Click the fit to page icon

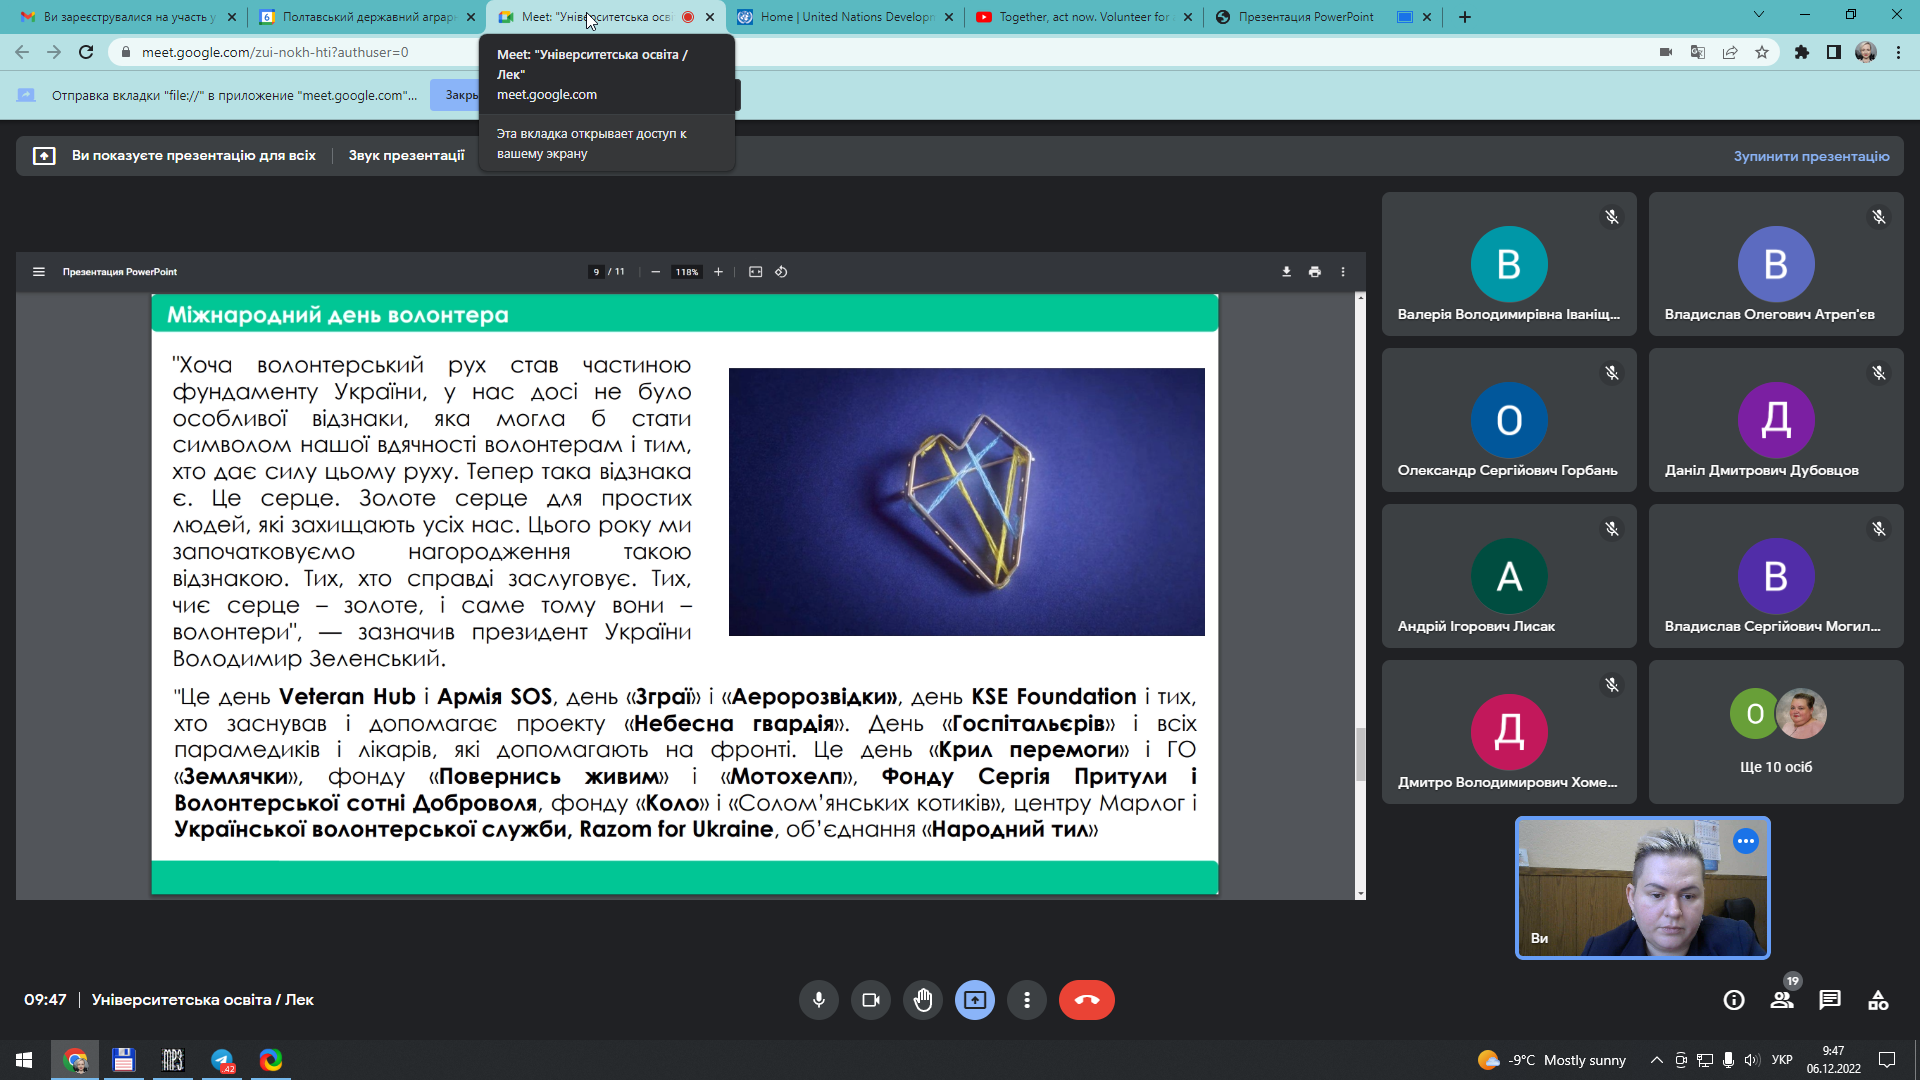point(756,272)
